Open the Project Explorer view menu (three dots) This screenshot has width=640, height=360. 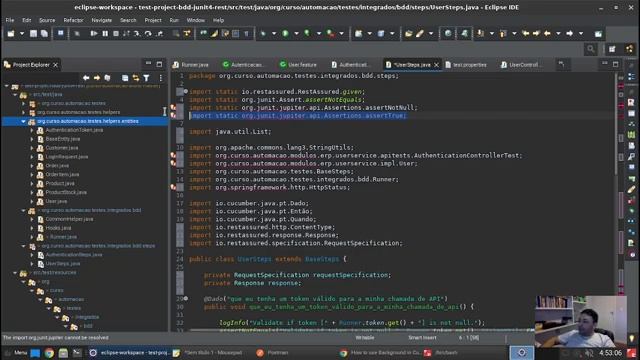click(160, 78)
